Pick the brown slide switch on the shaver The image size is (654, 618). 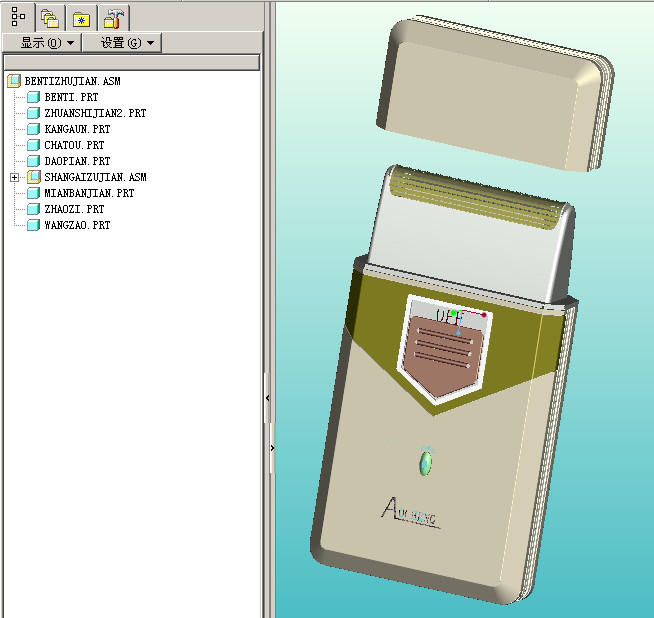(x=443, y=356)
